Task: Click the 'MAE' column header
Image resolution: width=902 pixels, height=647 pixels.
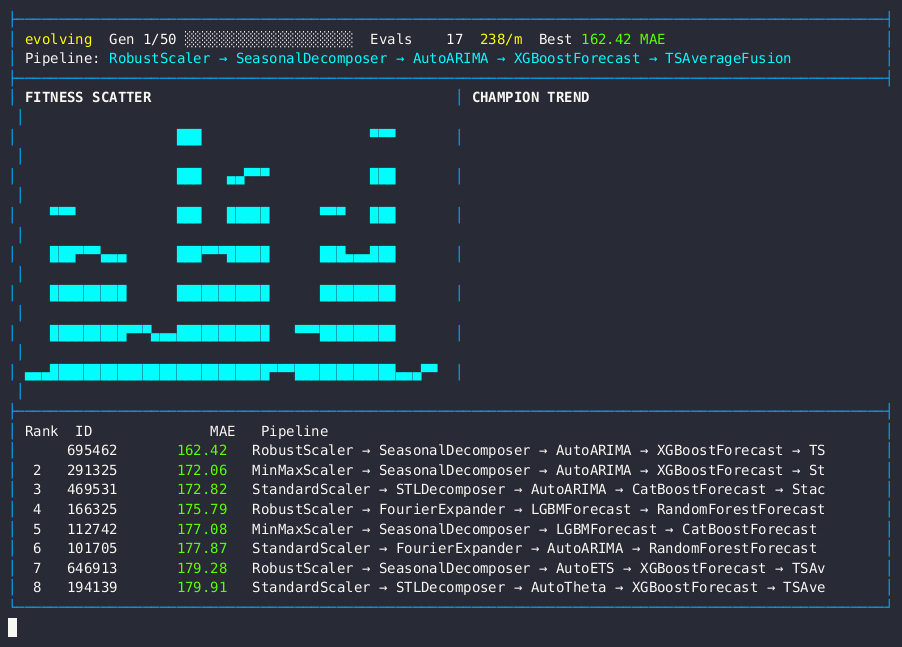Action: click(x=222, y=431)
